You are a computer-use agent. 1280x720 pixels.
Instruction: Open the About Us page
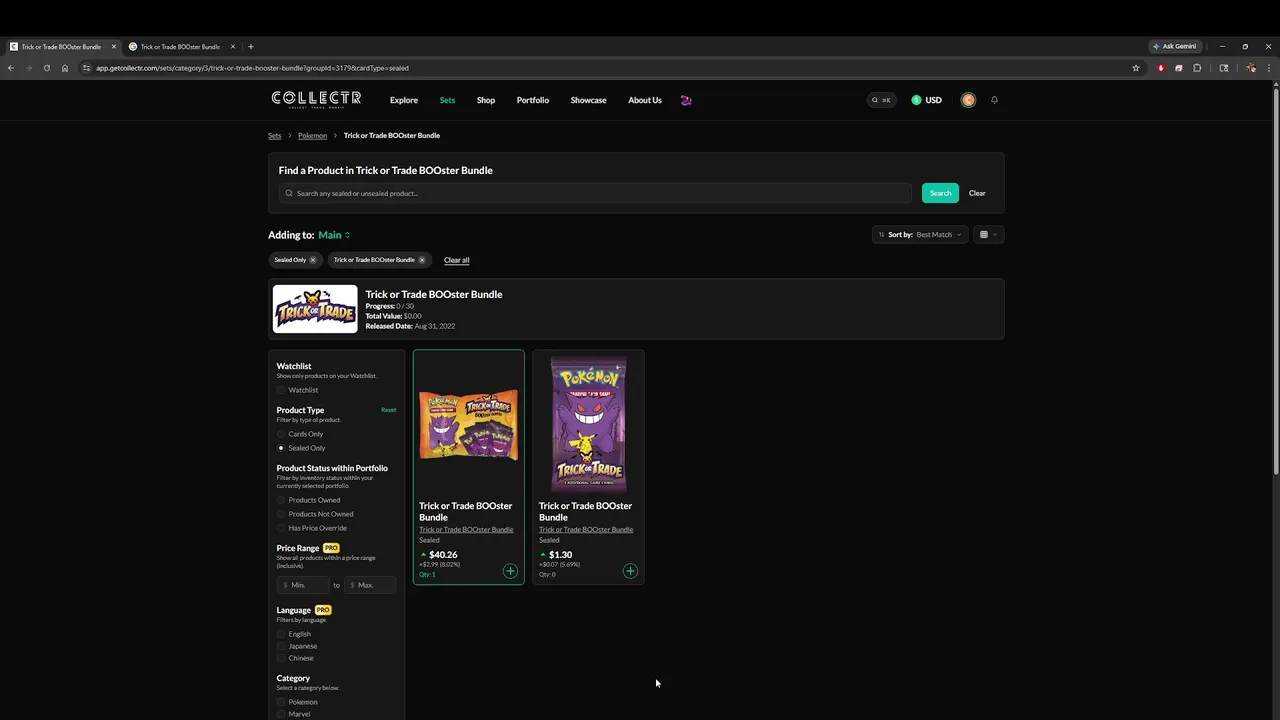[x=645, y=100]
